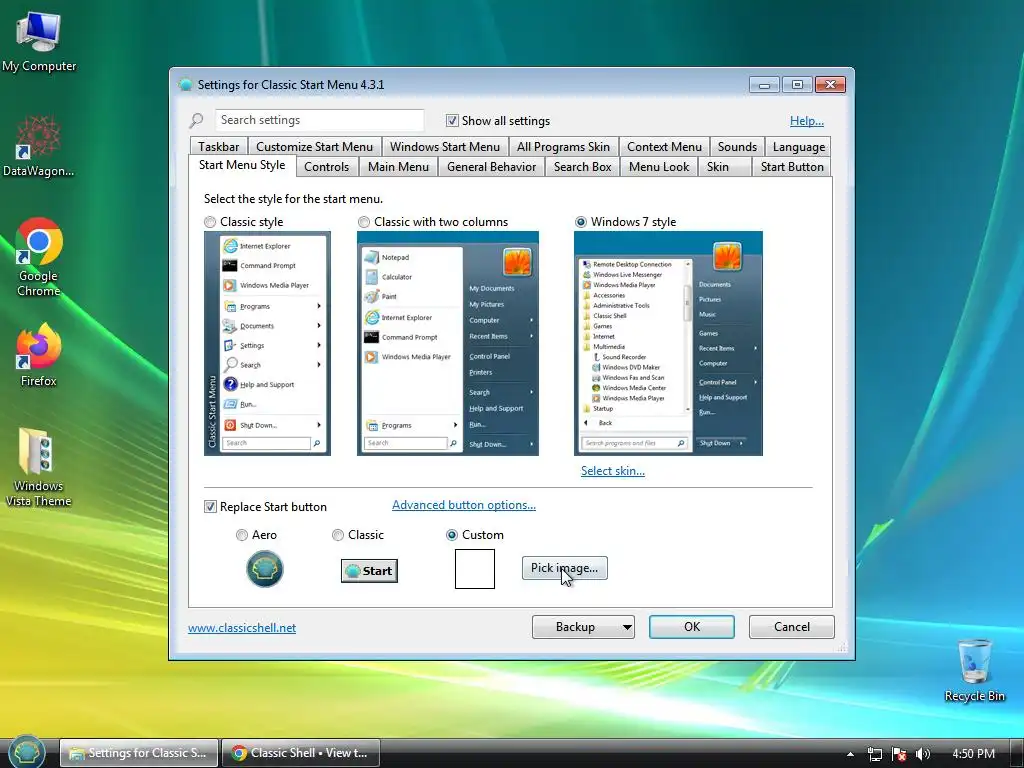This screenshot has height=768, width=1024.
Task: Open the Main Menu tab
Action: [398, 167]
